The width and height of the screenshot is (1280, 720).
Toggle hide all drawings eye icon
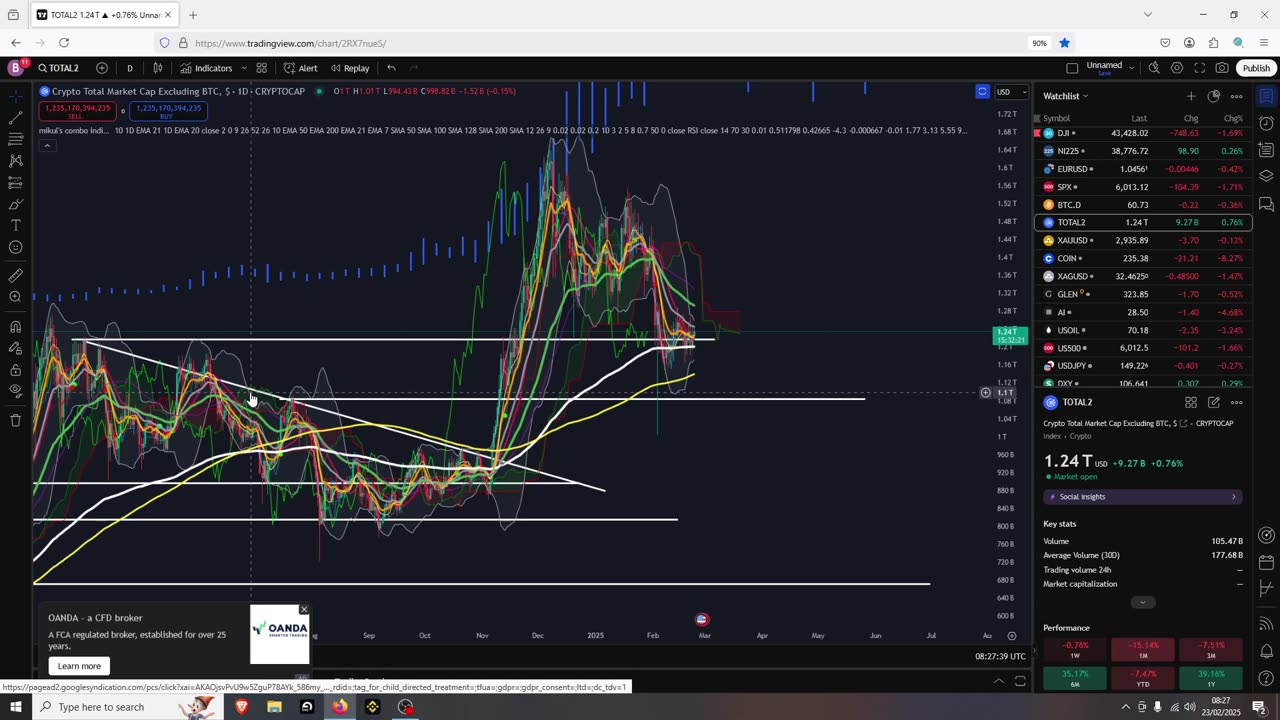pyautogui.click(x=15, y=391)
